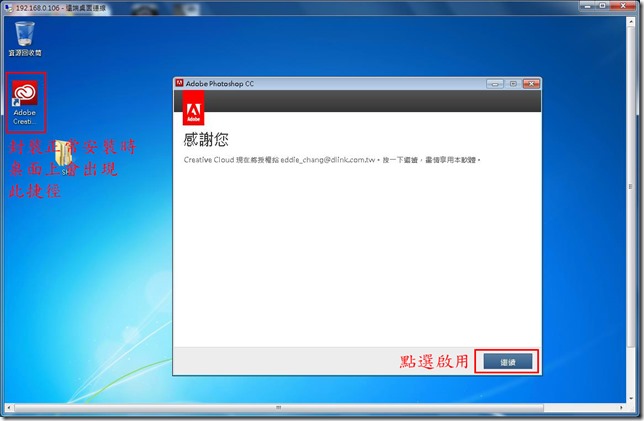Image resolution: width=644 pixels, height=421 pixels.
Task: Click the red Adobe logo in dialog
Action: click(x=193, y=110)
